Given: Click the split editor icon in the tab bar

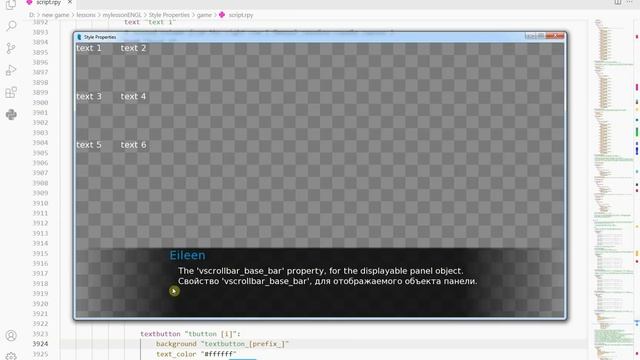Looking at the screenshot, I should point(618,2).
